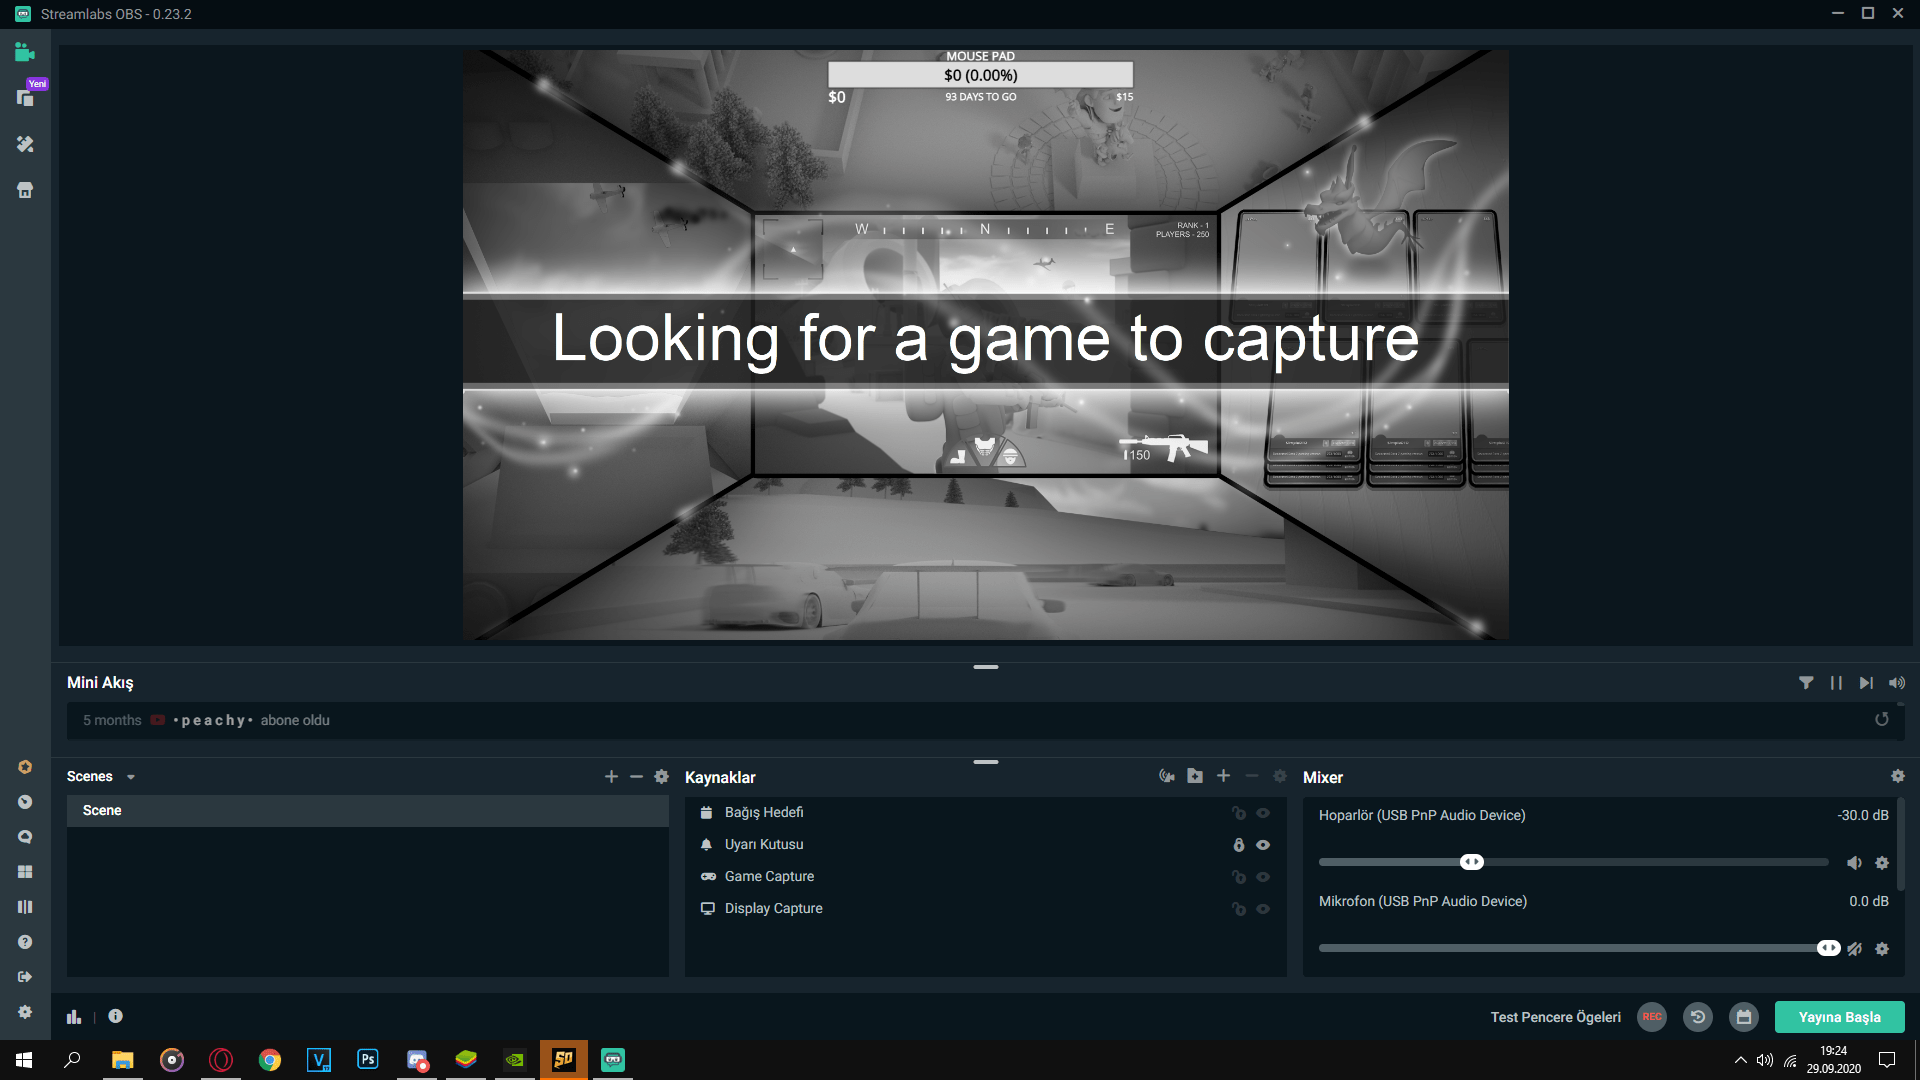Toggle visibility of Game Capture source
The image size is (1920, 1080).
(x=1263, y=877)
